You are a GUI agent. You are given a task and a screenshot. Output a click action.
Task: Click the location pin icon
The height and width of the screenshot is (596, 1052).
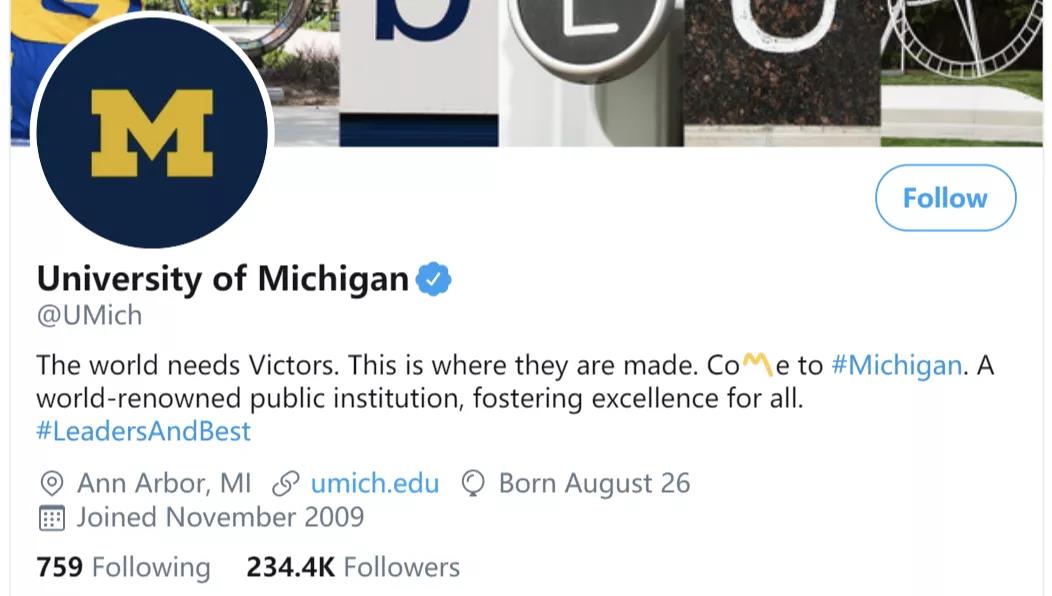pos(51,484)
